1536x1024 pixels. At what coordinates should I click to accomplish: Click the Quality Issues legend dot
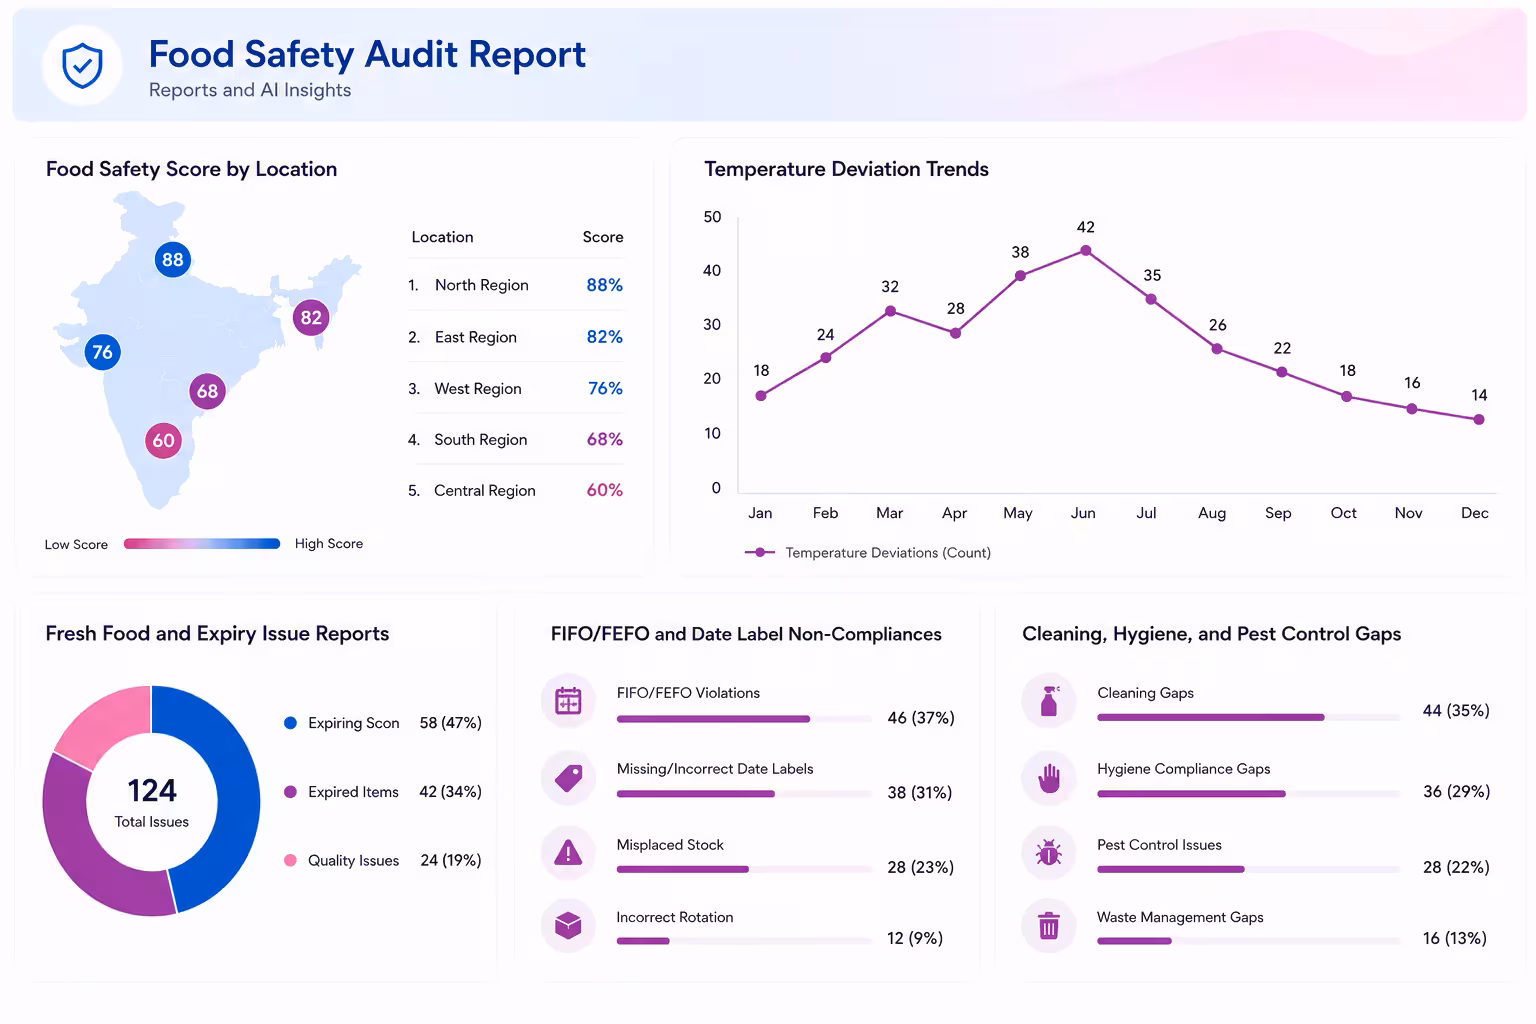click(290, 860)
